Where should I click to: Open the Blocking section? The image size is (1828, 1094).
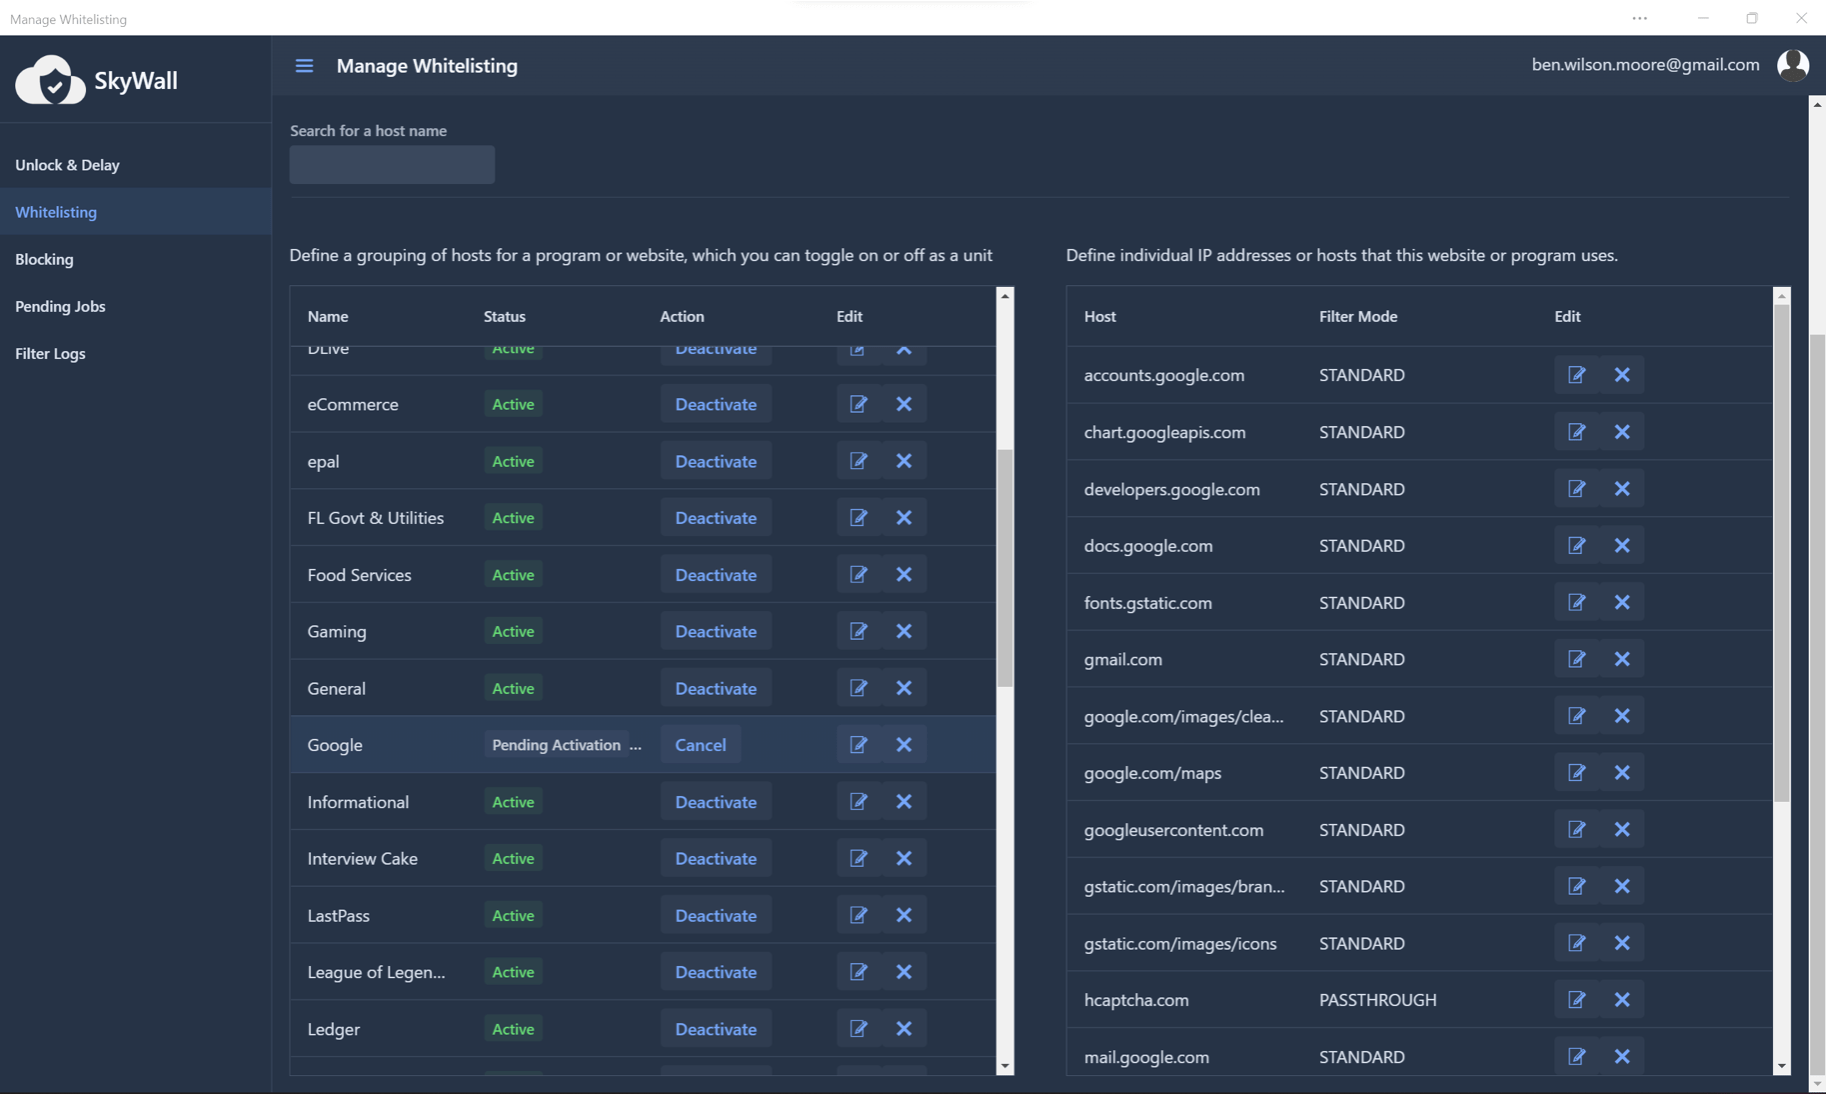[44, 259]
